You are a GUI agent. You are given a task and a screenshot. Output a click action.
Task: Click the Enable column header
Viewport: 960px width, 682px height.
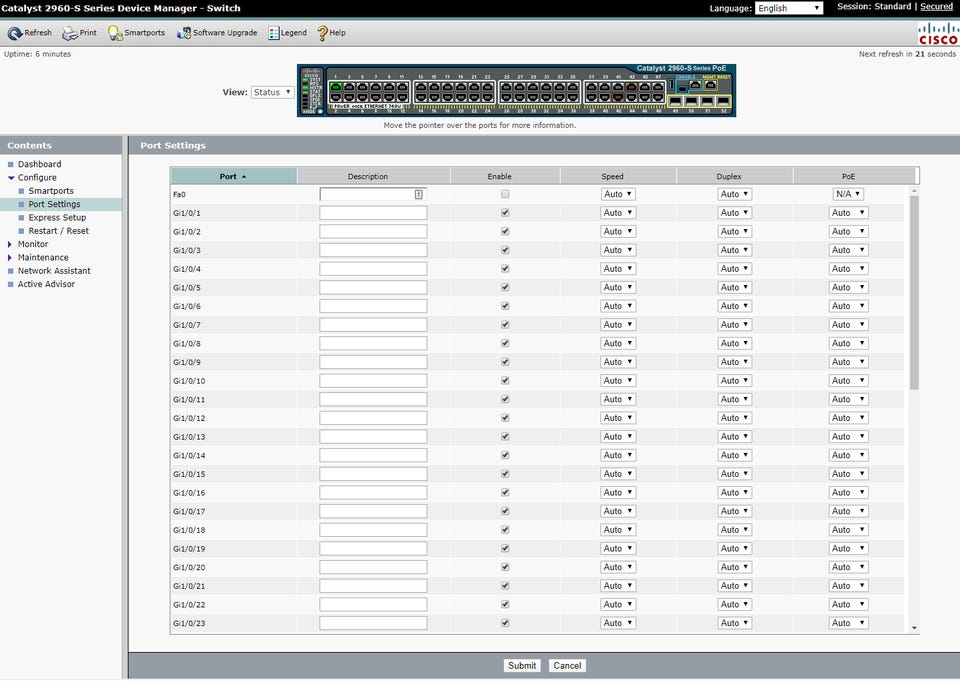(505, 176)
